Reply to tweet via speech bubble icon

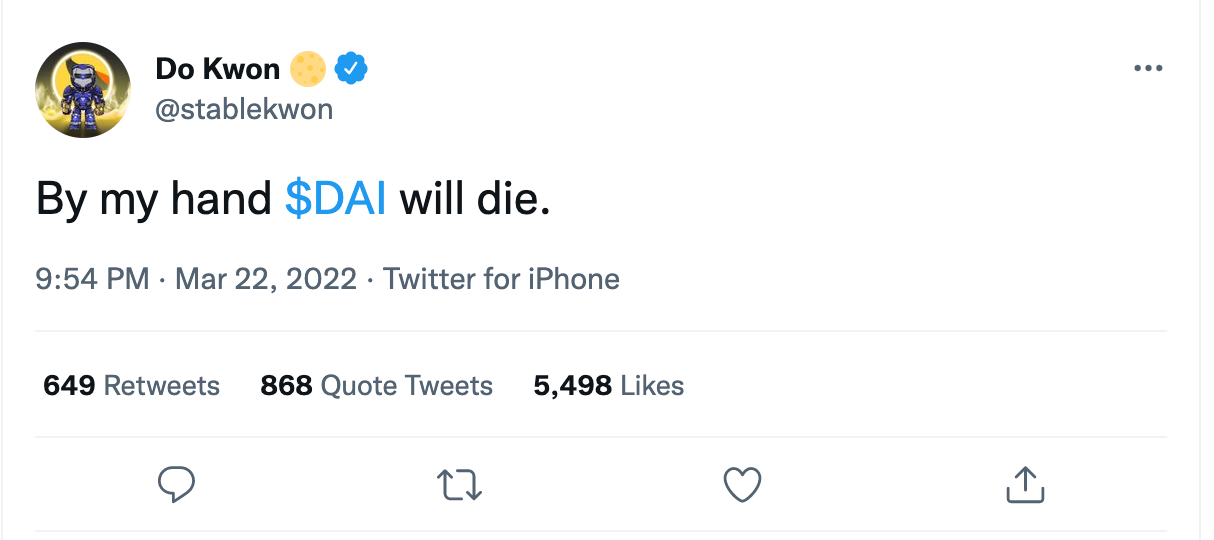coord(177,485)
